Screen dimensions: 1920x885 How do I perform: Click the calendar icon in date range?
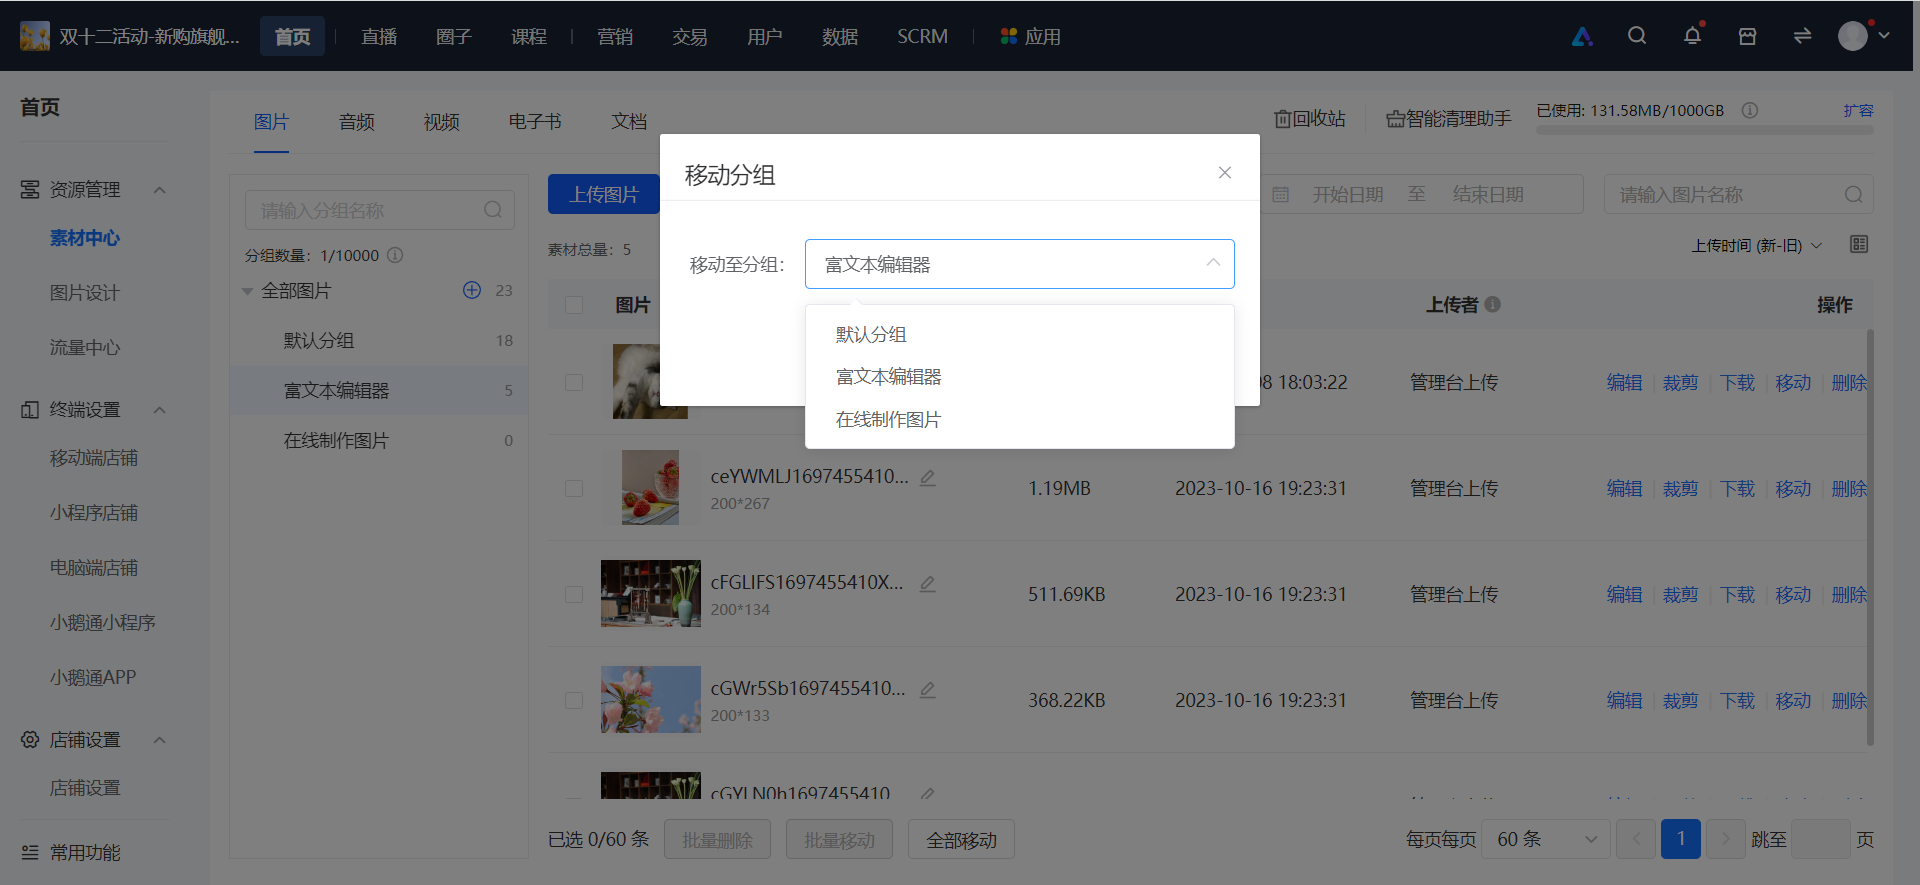click(1280, 194)
